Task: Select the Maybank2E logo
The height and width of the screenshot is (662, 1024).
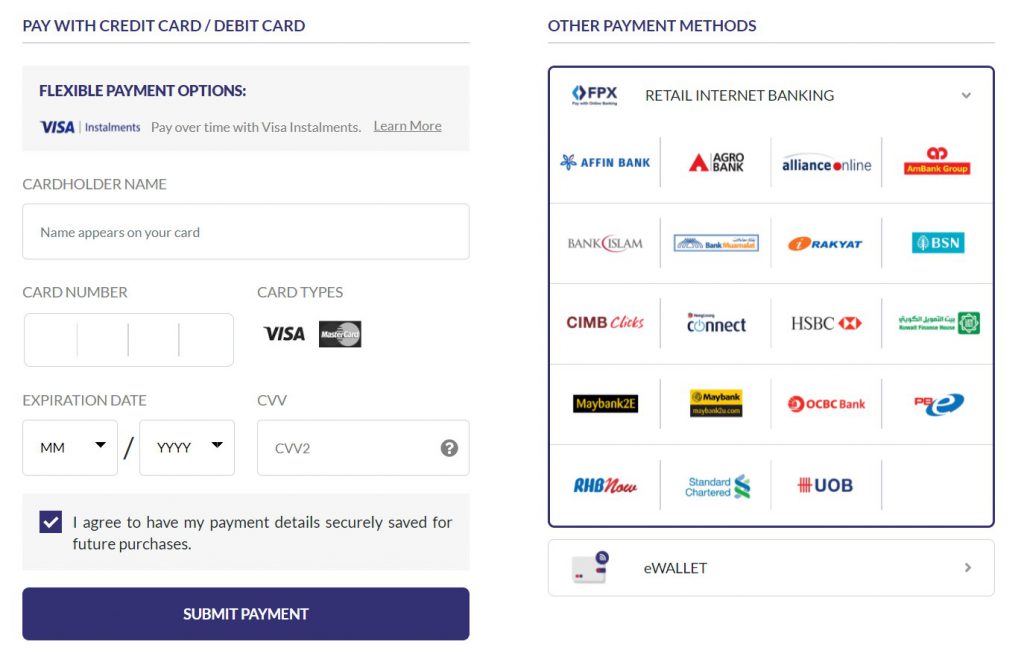Action: point(605,404)
